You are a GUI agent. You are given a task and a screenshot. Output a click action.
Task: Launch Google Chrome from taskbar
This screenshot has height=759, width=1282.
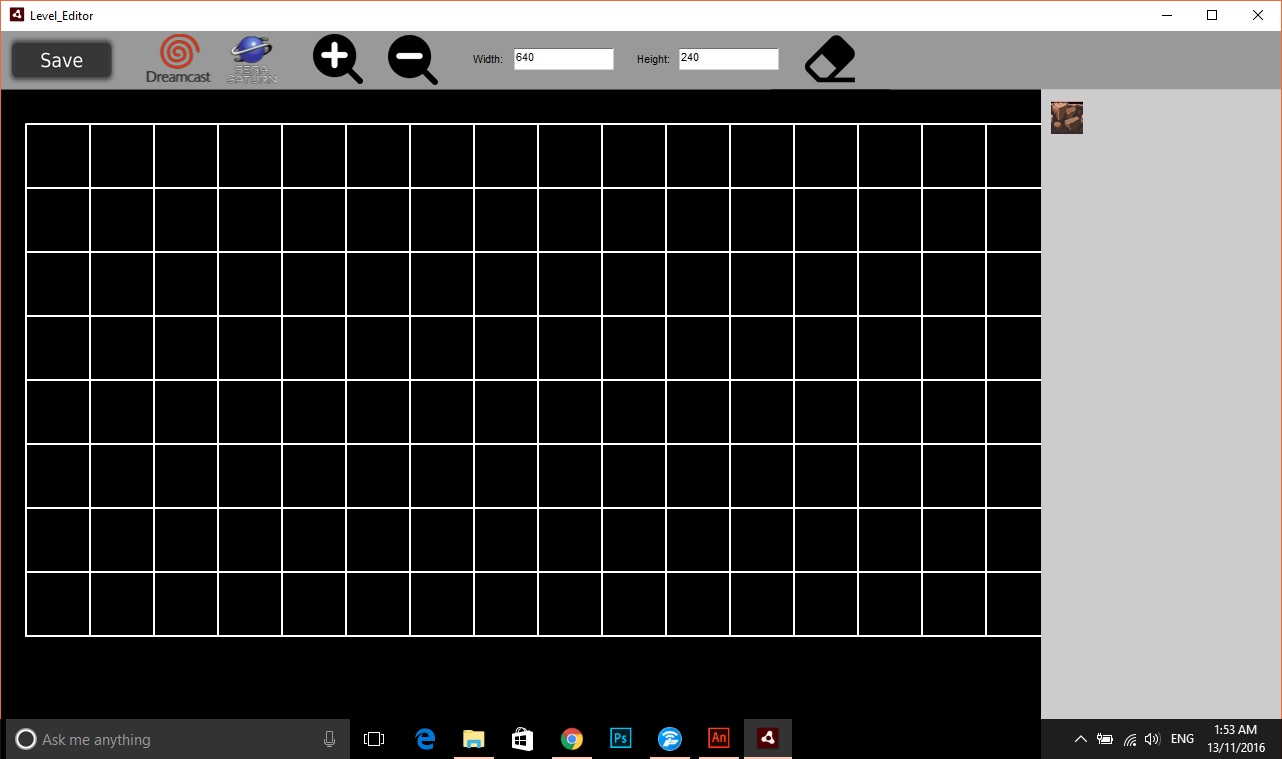pos(571,739)
